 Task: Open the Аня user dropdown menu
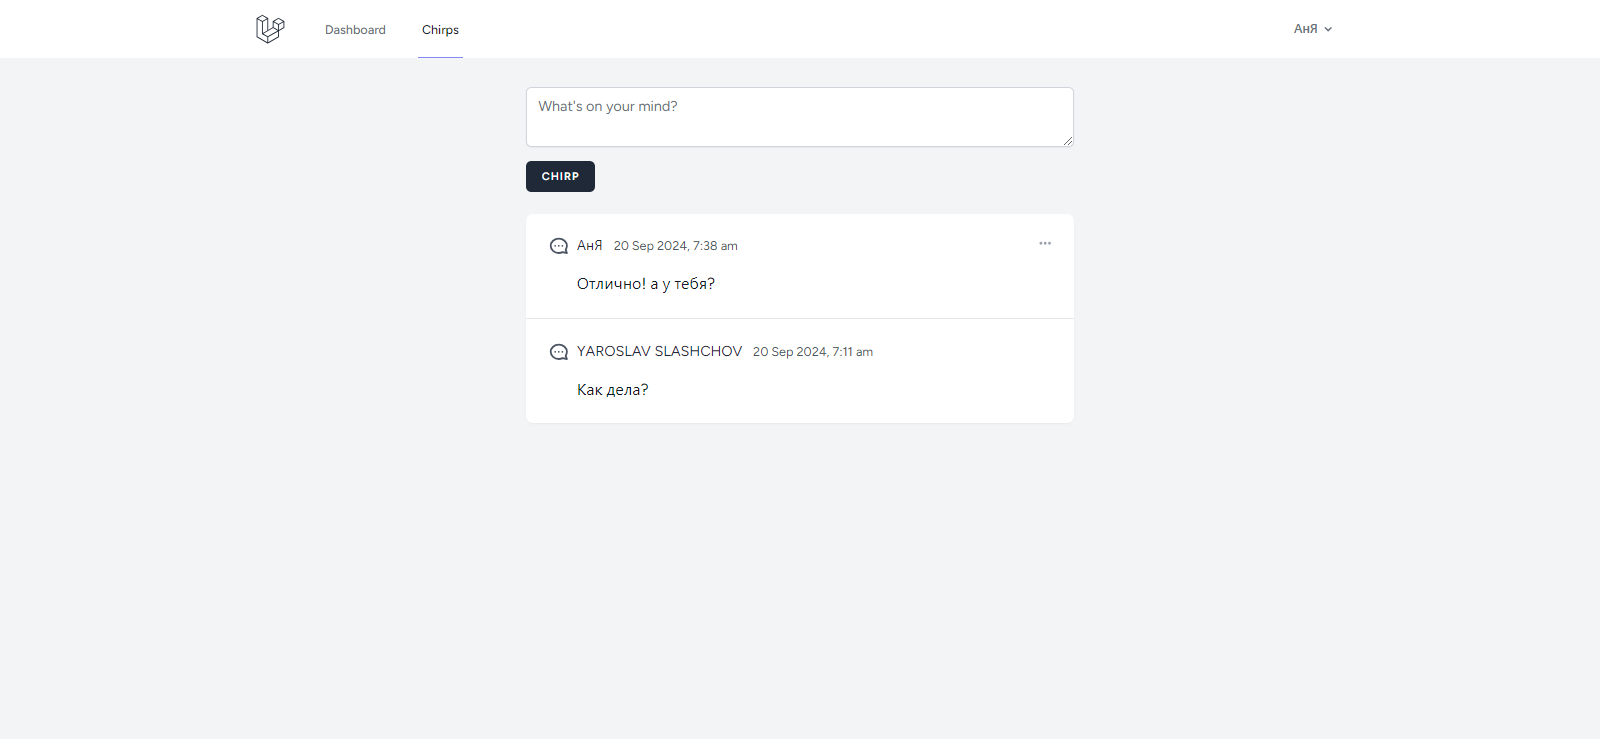(1313, 29)
